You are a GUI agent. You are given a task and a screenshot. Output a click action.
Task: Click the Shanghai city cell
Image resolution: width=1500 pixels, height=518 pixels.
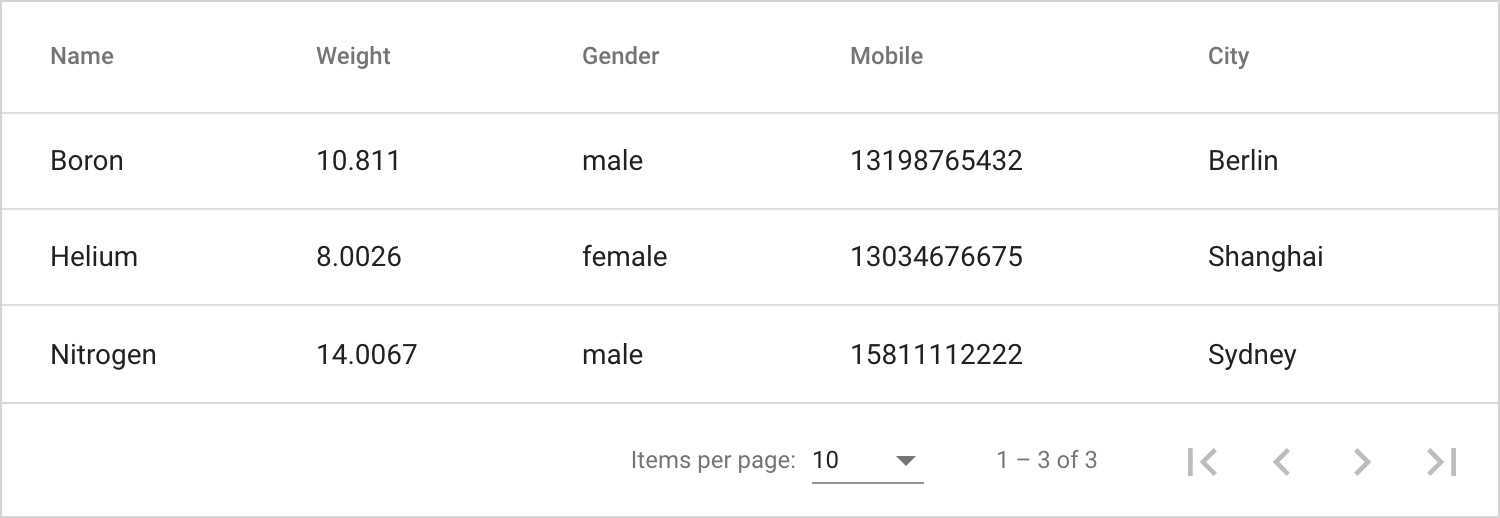1265,257
